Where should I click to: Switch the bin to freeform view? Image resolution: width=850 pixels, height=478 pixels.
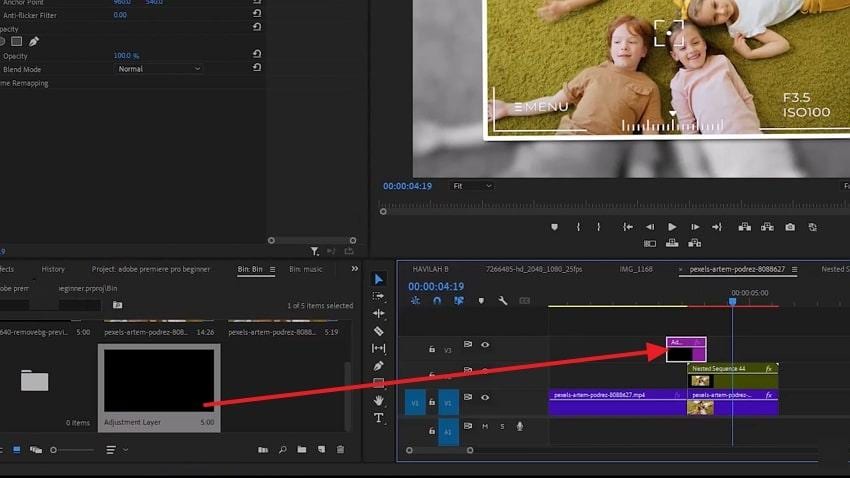pos(36,450)
